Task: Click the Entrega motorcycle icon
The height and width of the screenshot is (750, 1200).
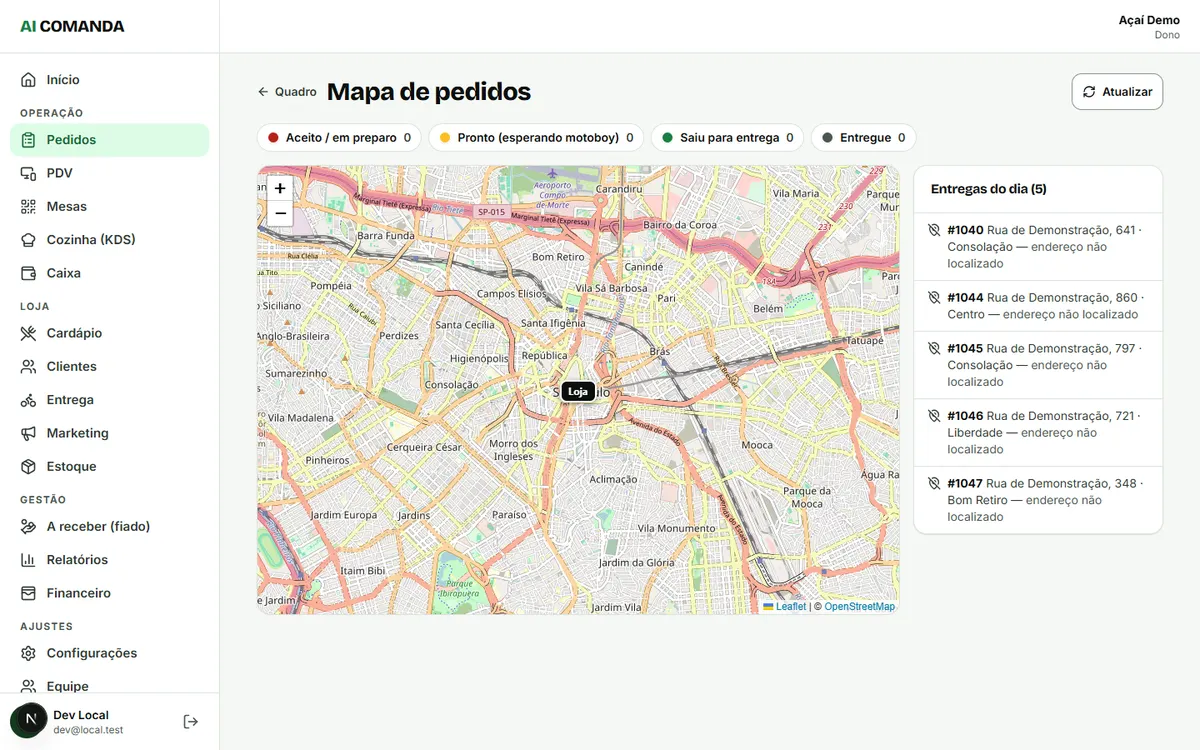Action: 28,400
